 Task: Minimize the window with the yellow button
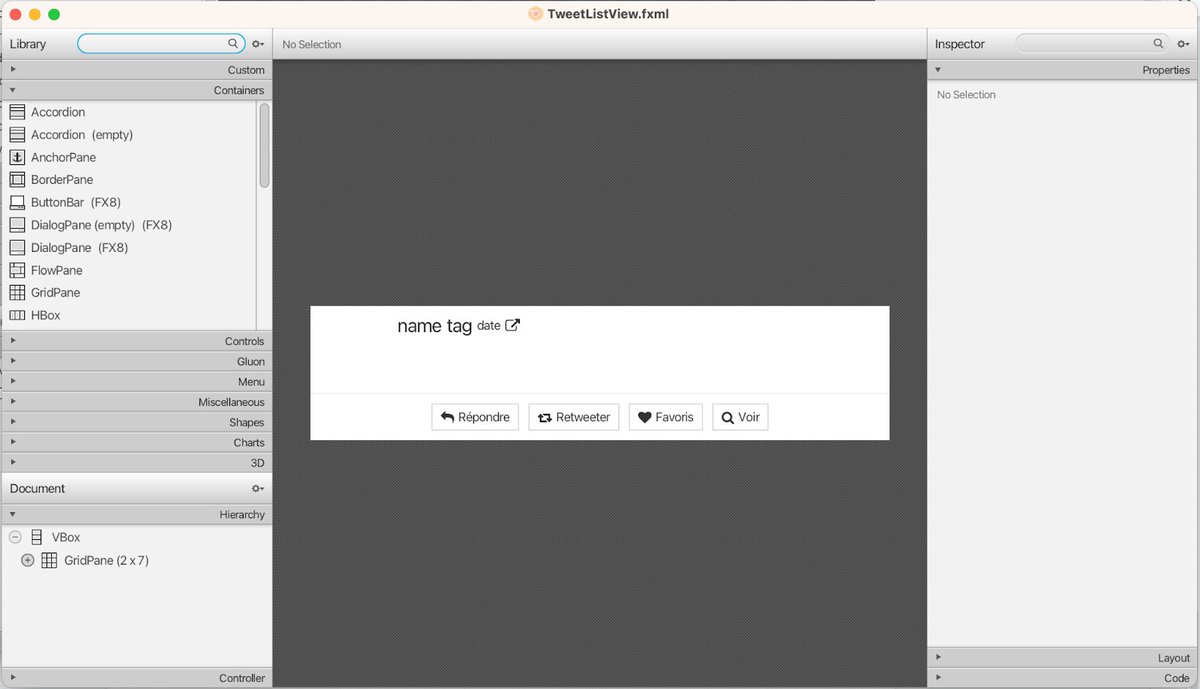pos(34,14)
